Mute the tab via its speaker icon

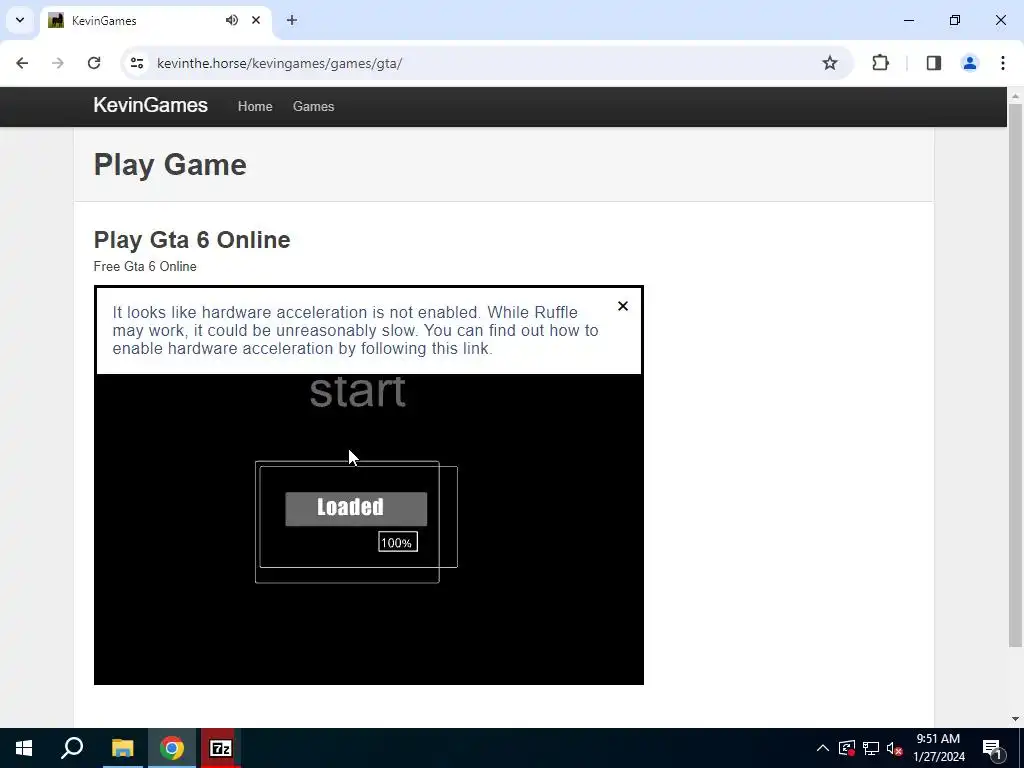(232, 20)
